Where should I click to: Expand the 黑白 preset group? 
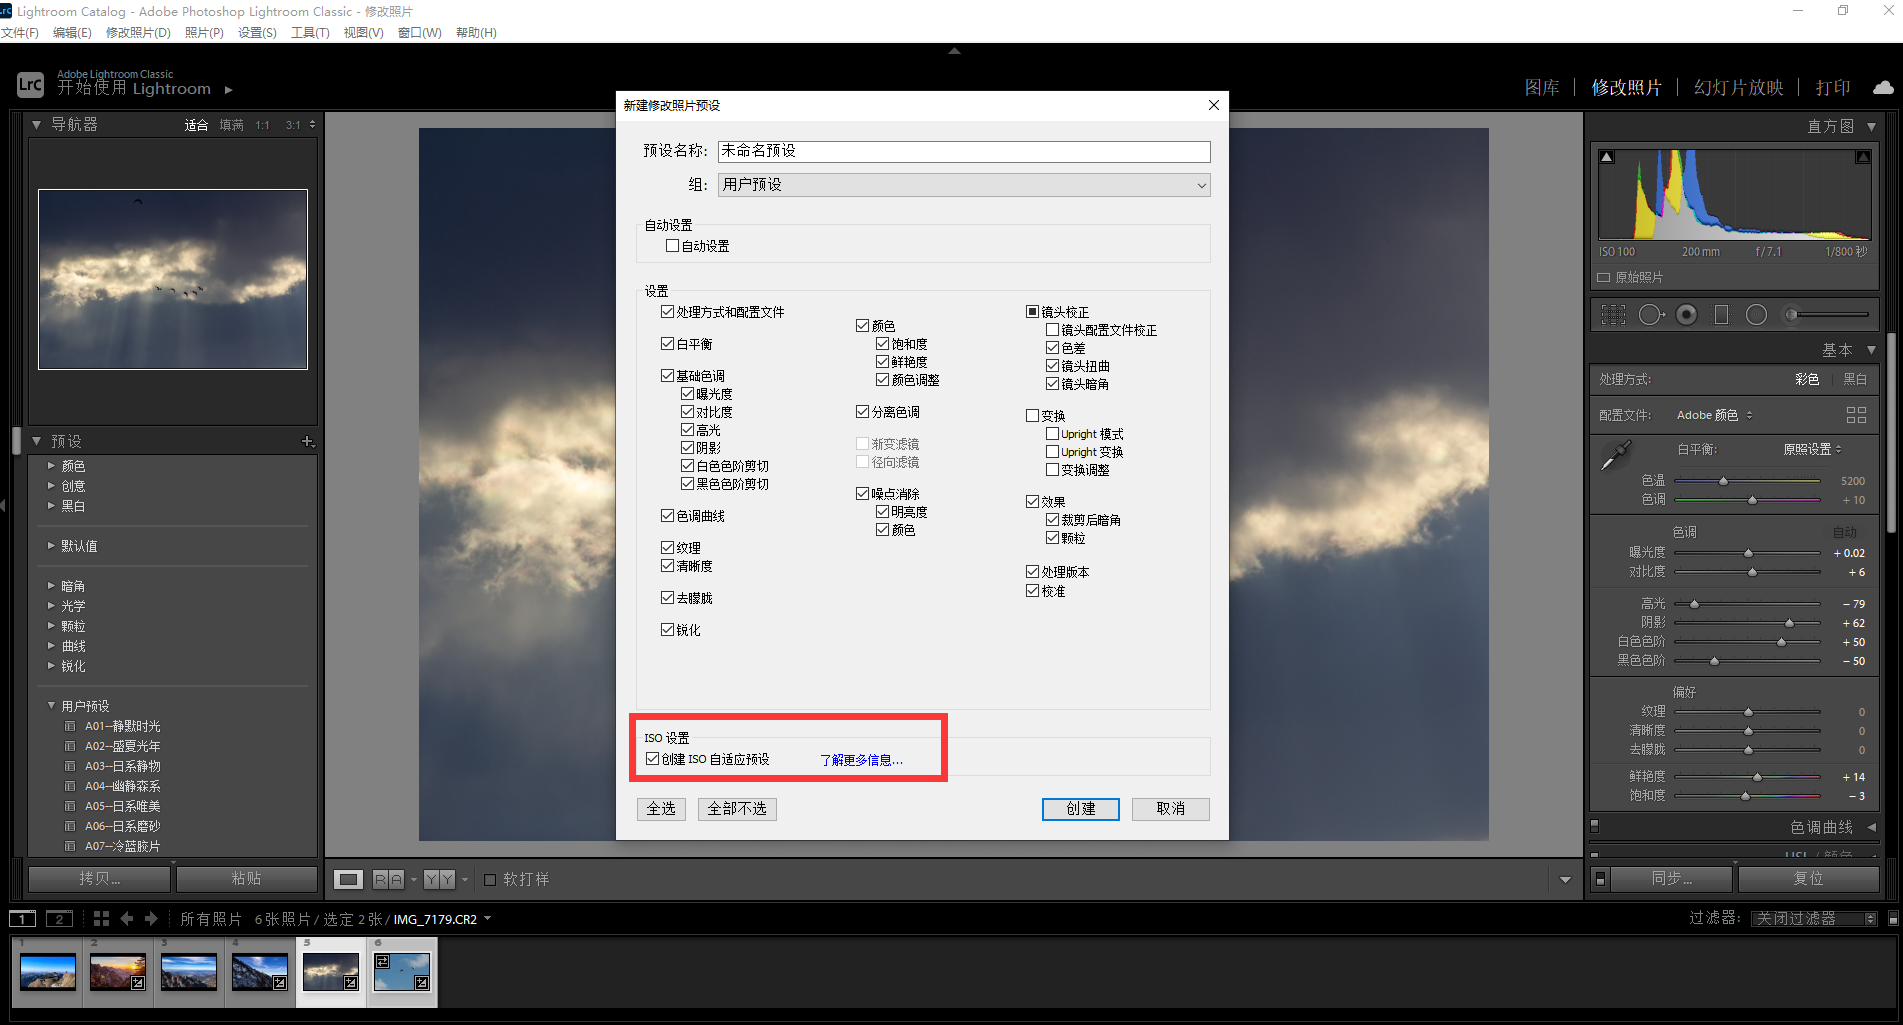click(x=51, y=506)
